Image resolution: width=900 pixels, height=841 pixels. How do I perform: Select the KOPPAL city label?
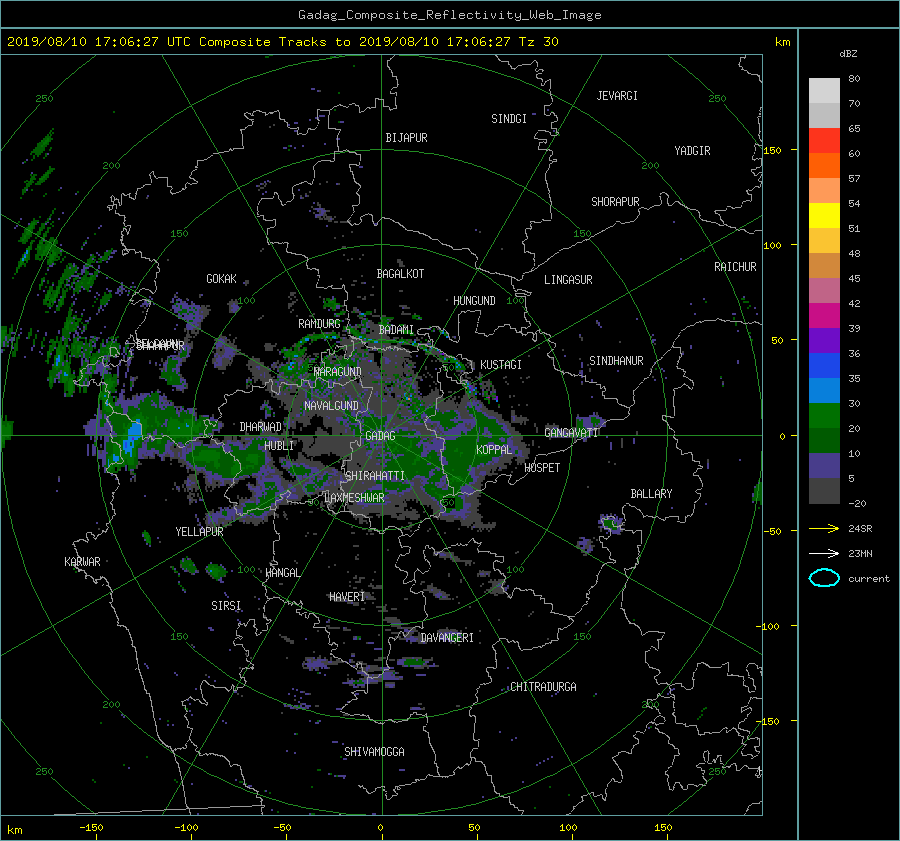(494, 450)
